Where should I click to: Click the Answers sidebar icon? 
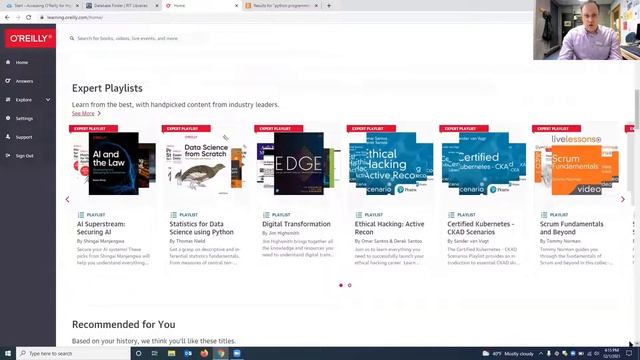click(x=8, y=81)
